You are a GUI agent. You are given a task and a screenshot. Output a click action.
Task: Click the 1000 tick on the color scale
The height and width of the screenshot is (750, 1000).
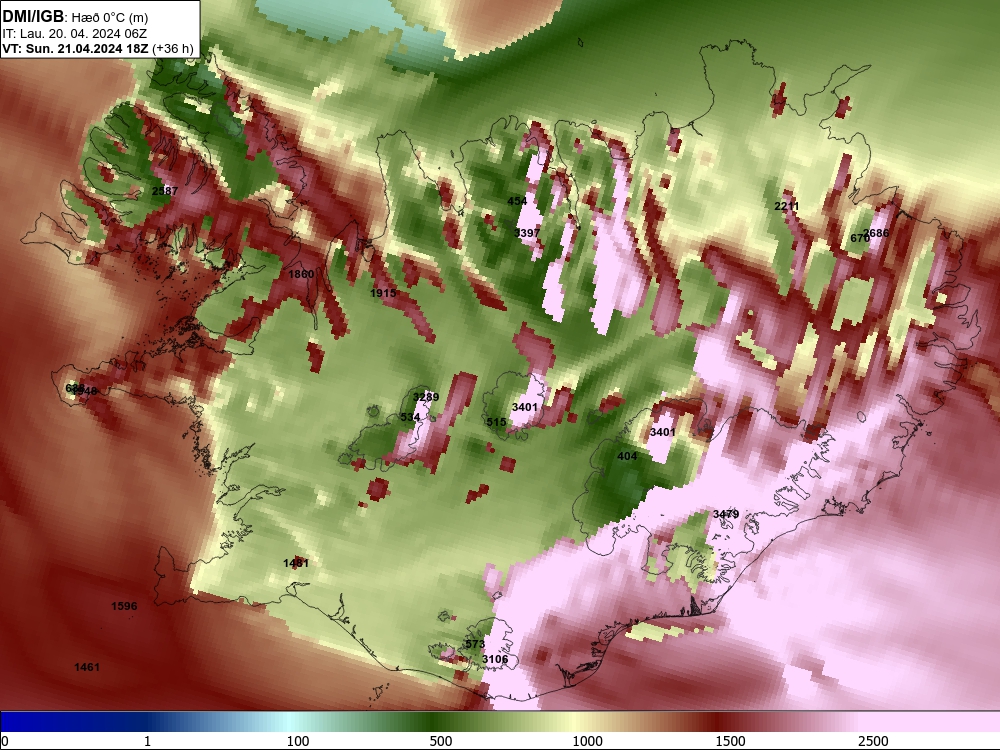[587, 741]
